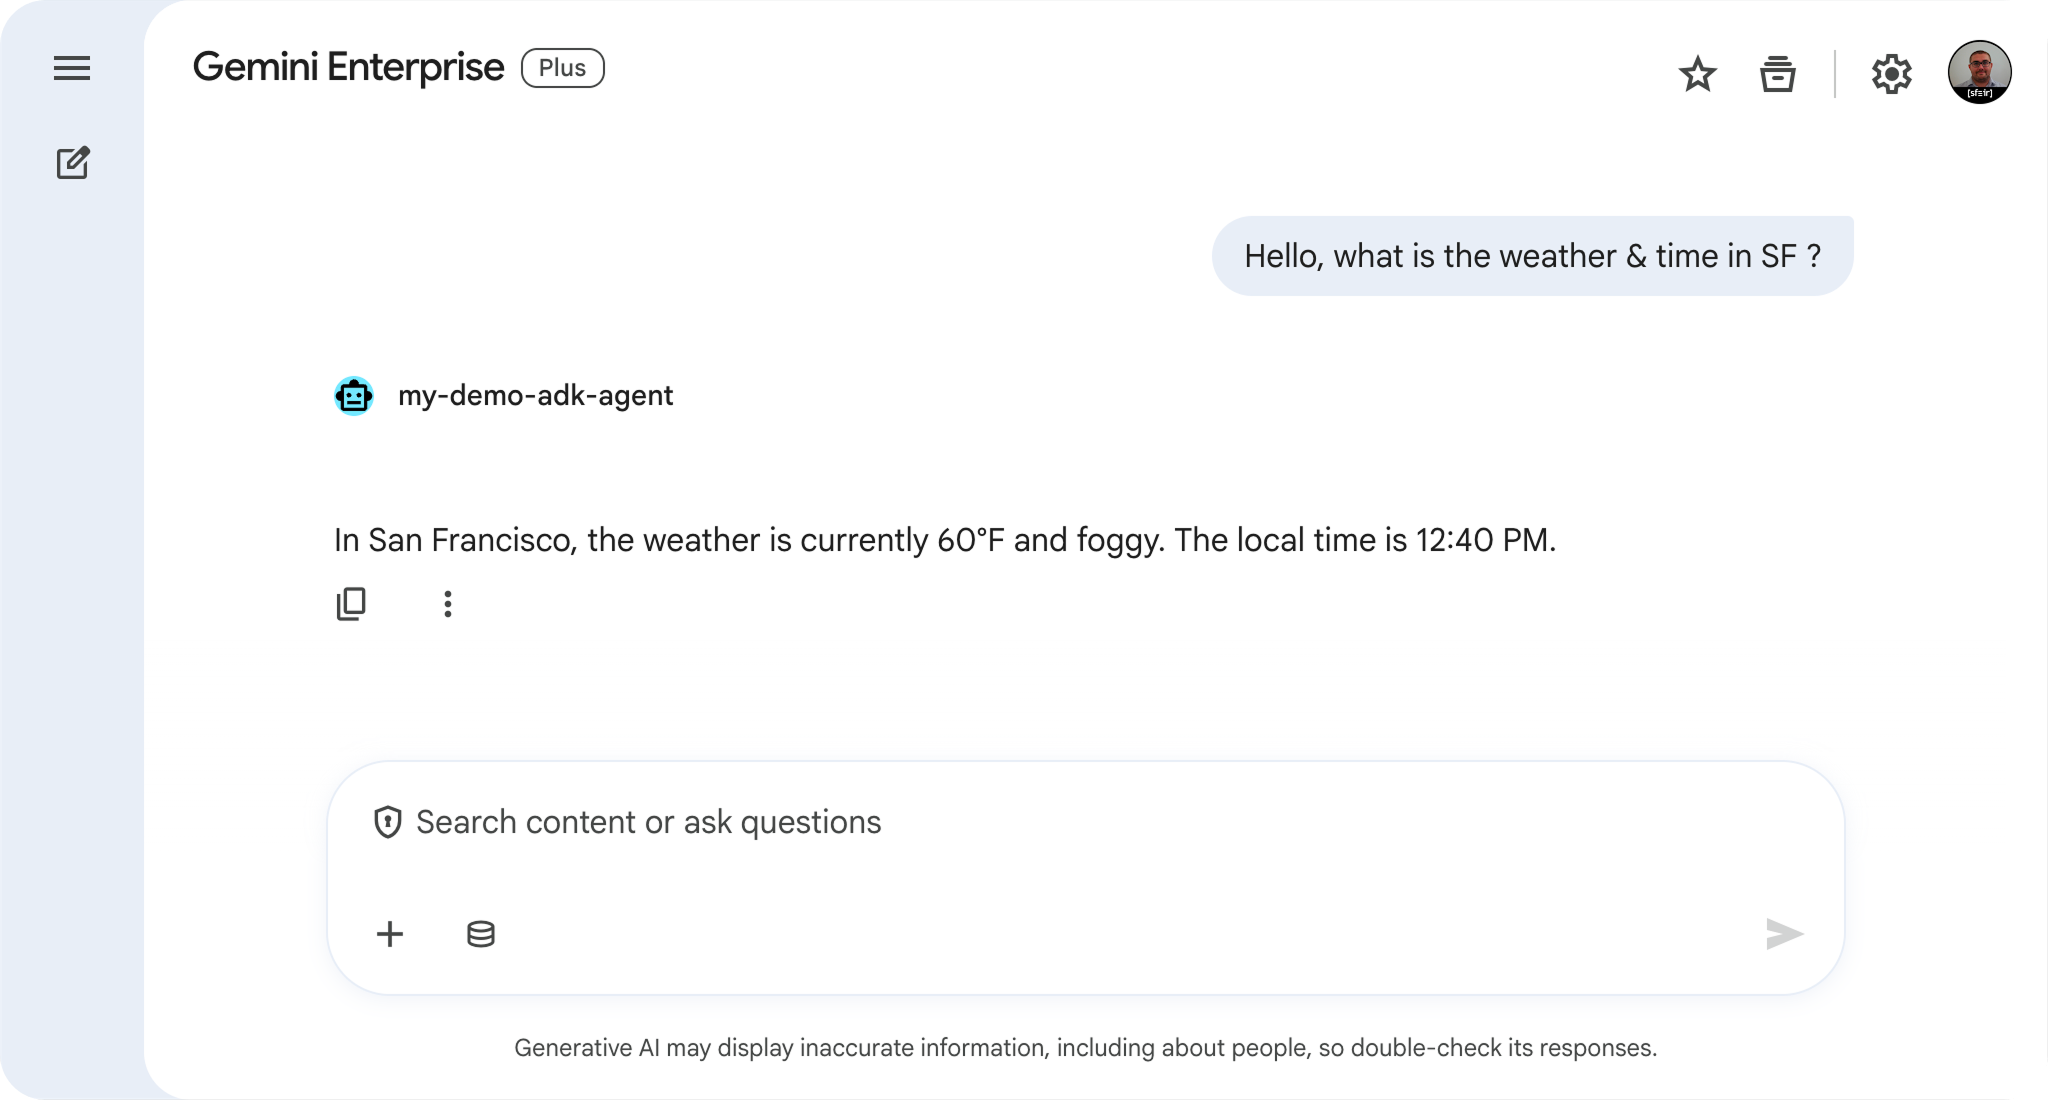Open the hamburger navigation menu

tap(72, 68)
